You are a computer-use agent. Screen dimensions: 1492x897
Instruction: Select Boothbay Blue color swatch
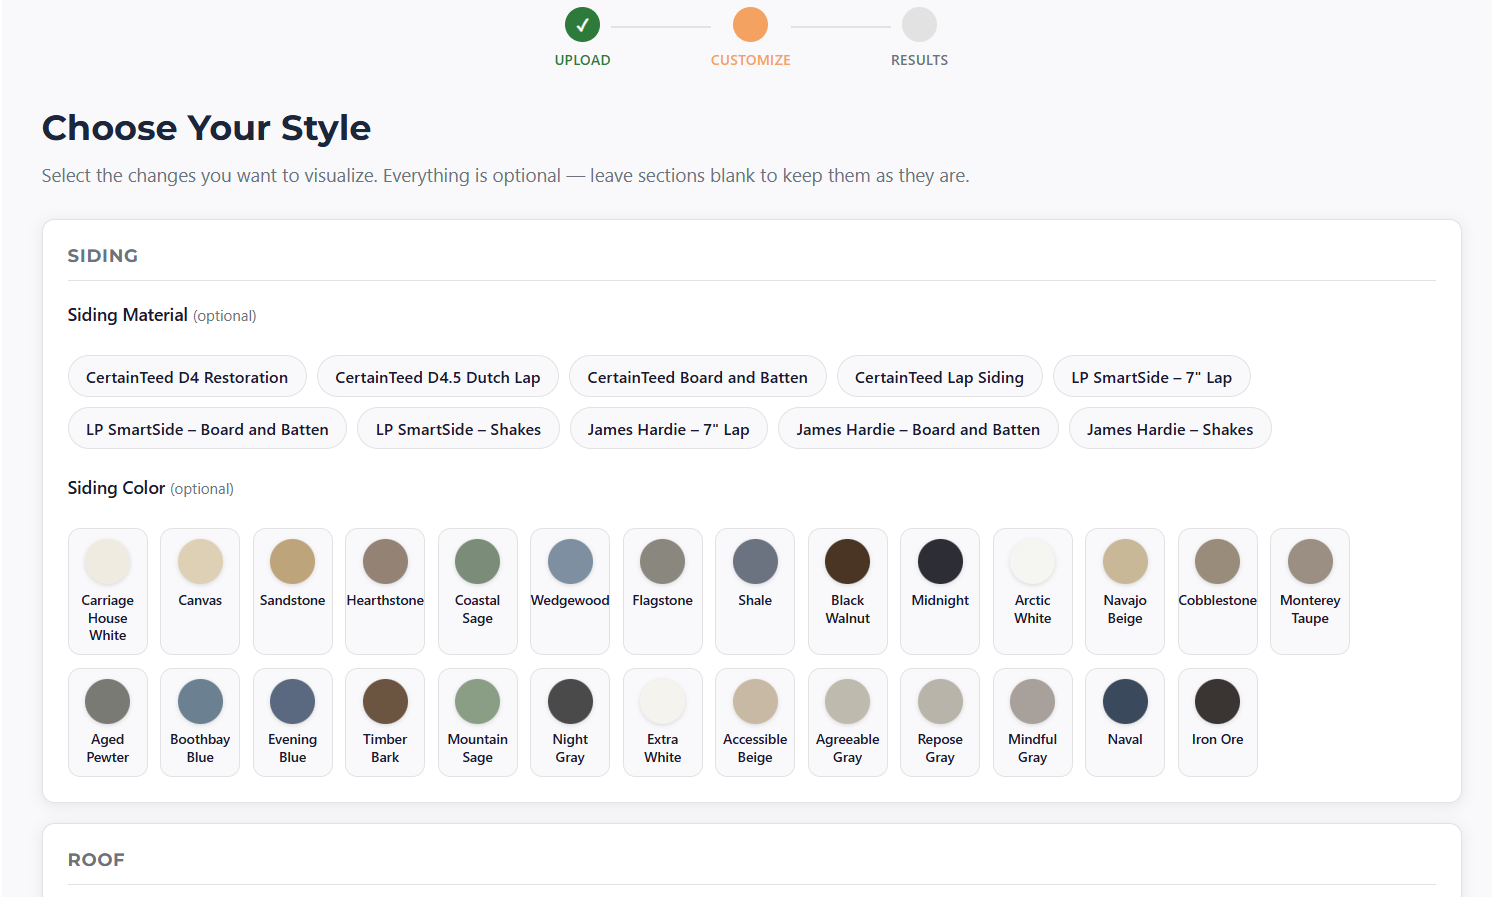(x=200, y=722)
